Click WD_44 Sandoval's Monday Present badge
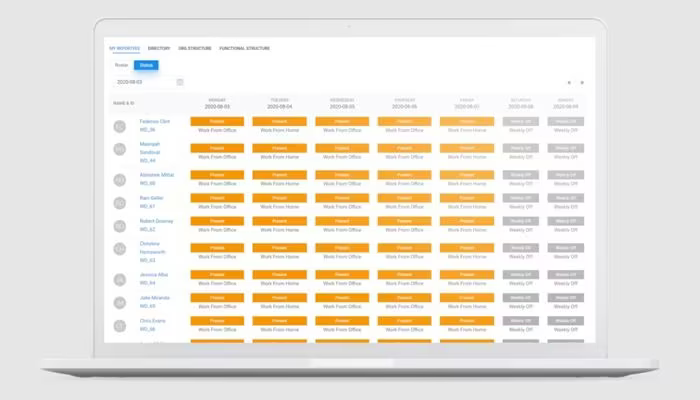This screenshot has height=400, width=700. (x=217, y=148)
